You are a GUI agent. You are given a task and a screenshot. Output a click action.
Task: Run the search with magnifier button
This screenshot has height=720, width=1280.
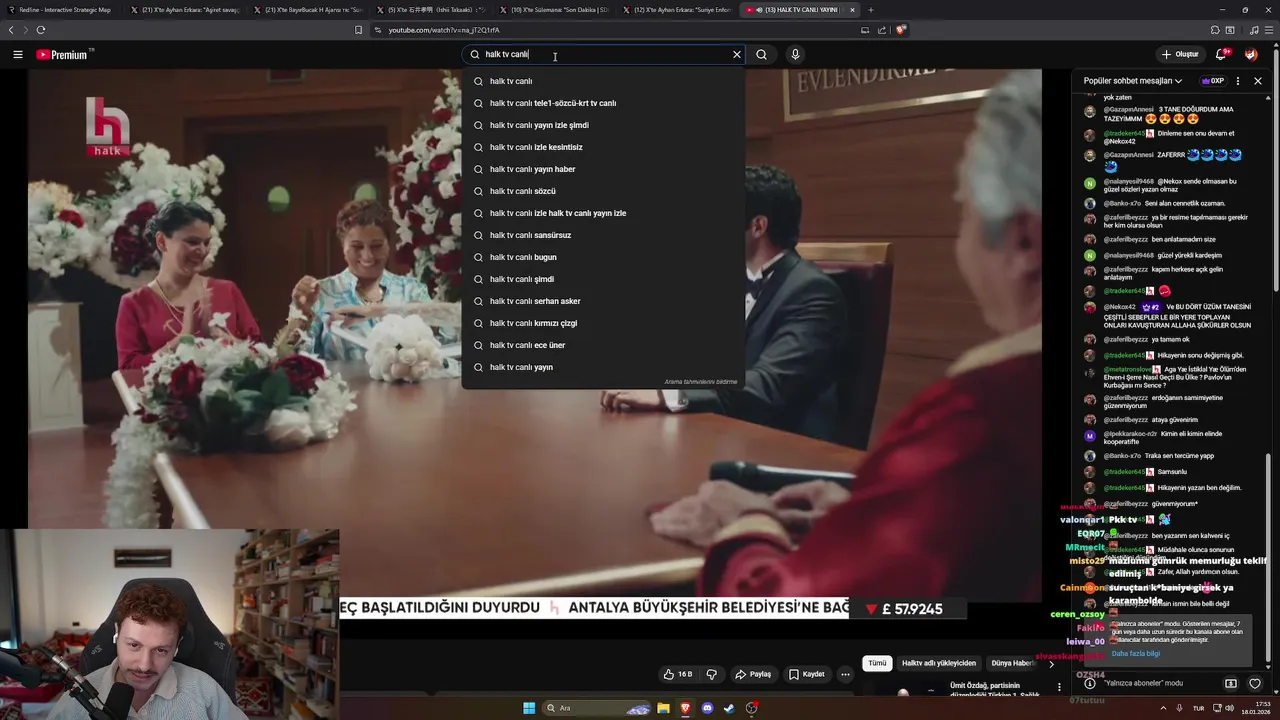[762, 55]
